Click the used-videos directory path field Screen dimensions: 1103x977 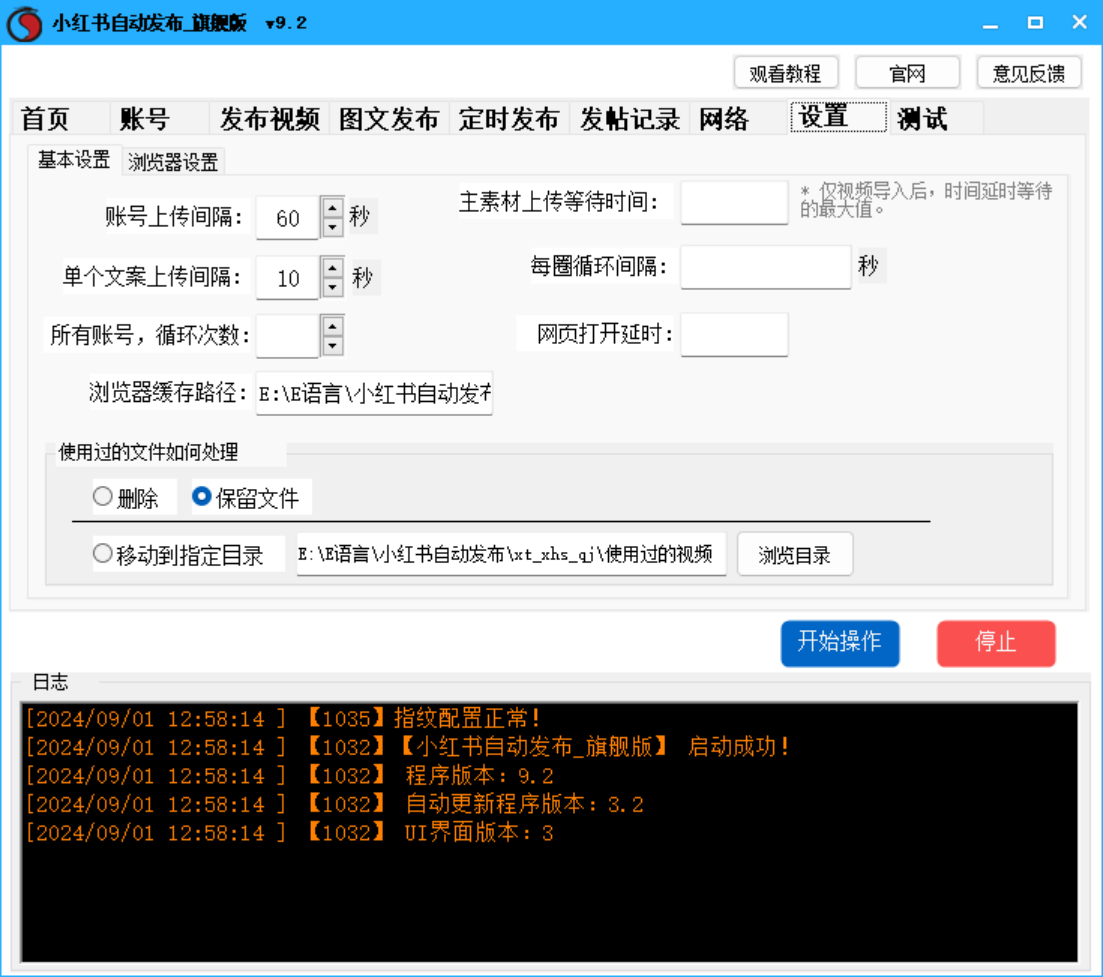[x=511, y=554]
